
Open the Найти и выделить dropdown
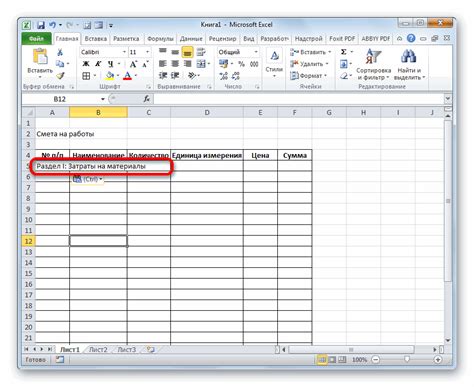click(x=409, y=64)
